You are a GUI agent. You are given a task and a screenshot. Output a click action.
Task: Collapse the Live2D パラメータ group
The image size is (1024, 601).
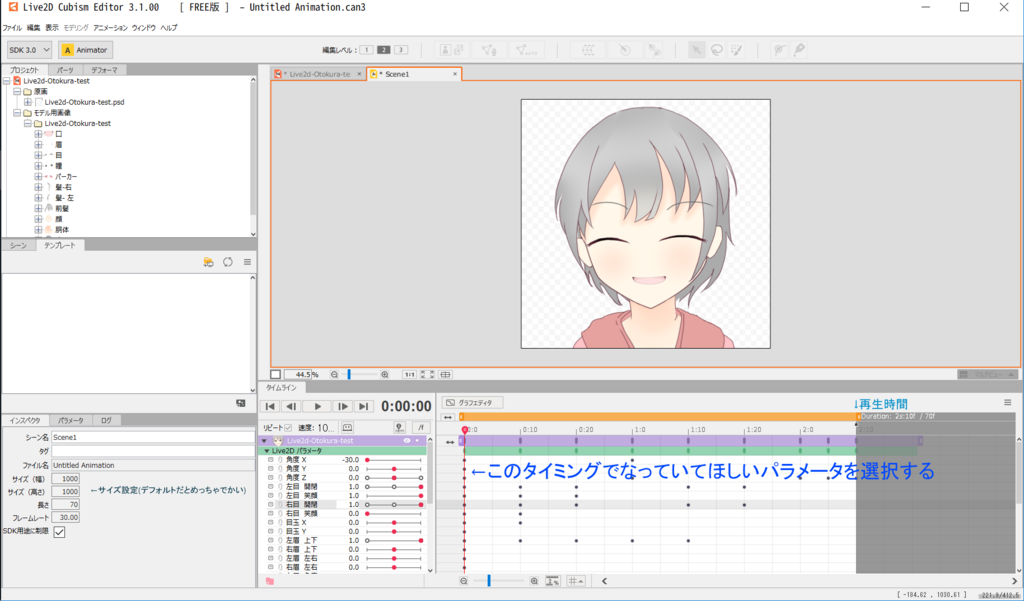click(266, 451)
